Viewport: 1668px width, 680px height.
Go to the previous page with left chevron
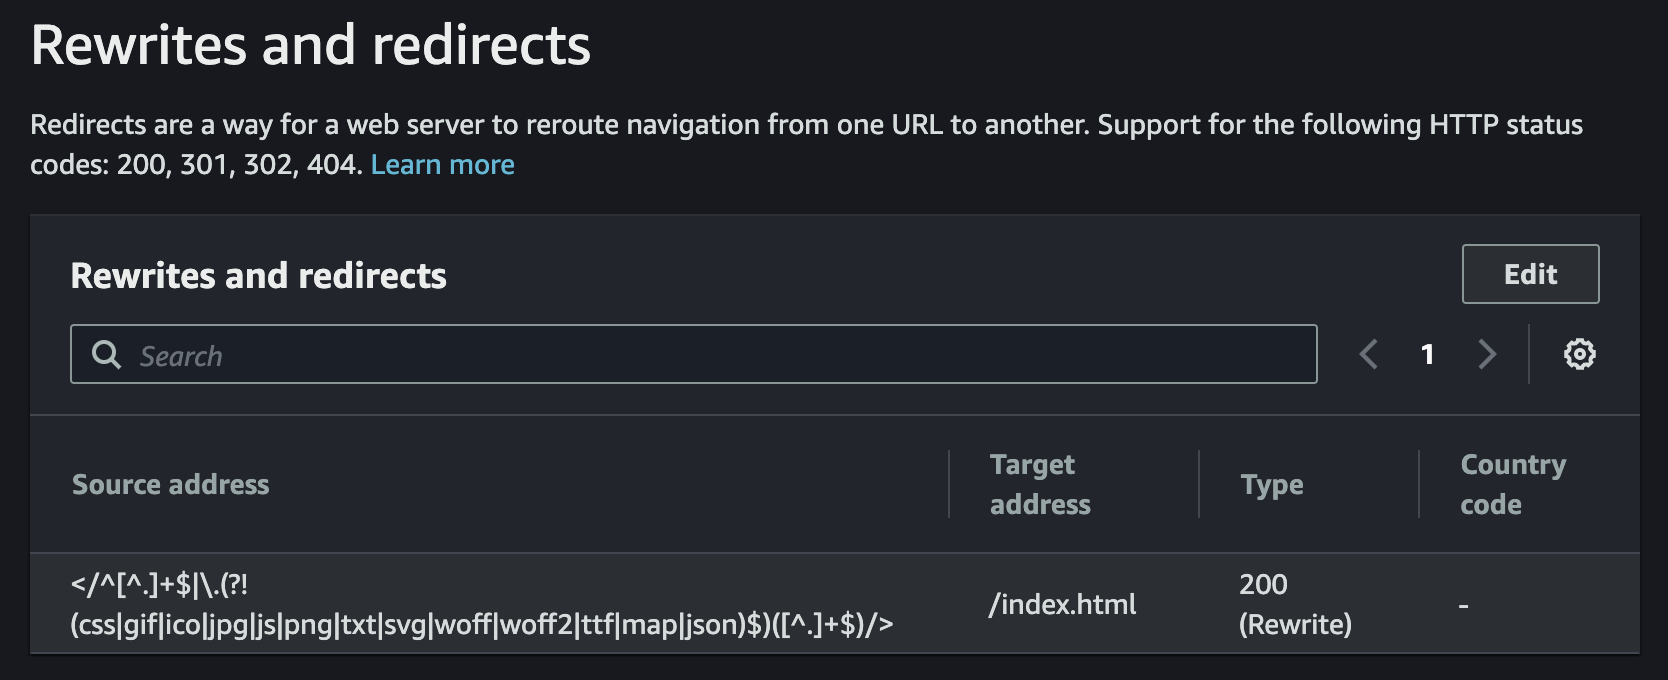[1369, 354]
